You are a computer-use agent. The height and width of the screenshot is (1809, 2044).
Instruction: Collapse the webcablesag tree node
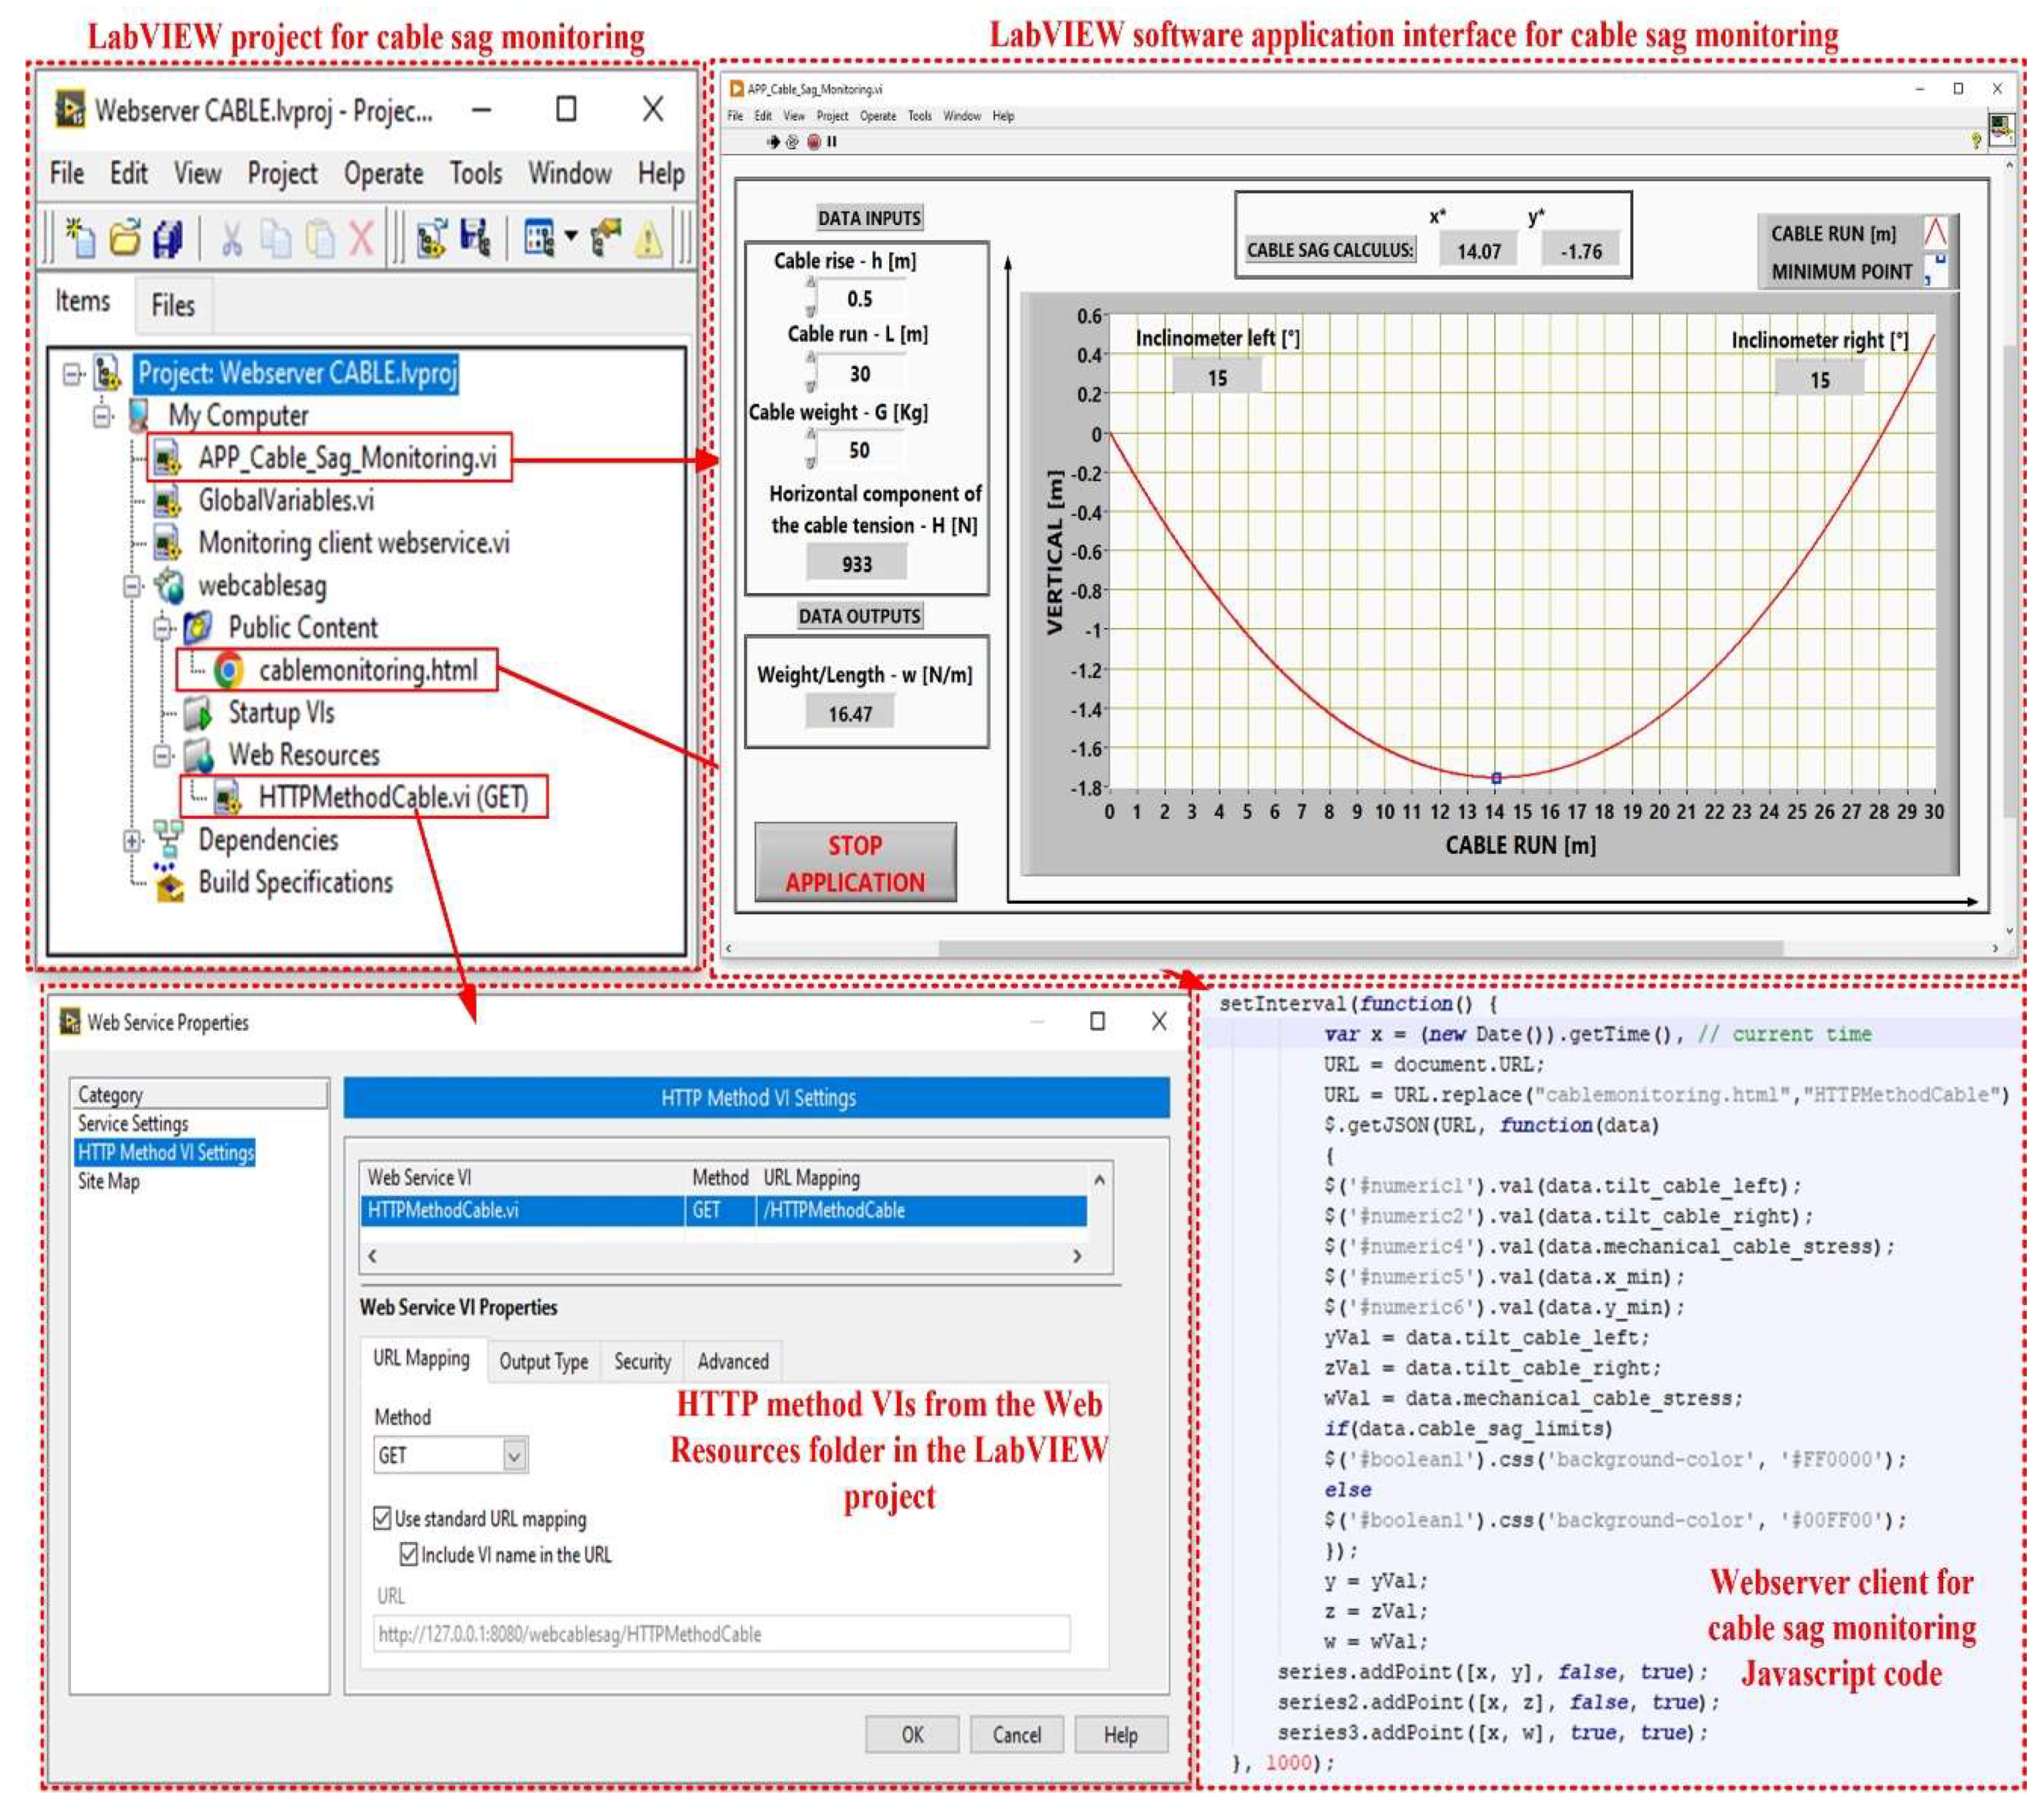point(132,586)
